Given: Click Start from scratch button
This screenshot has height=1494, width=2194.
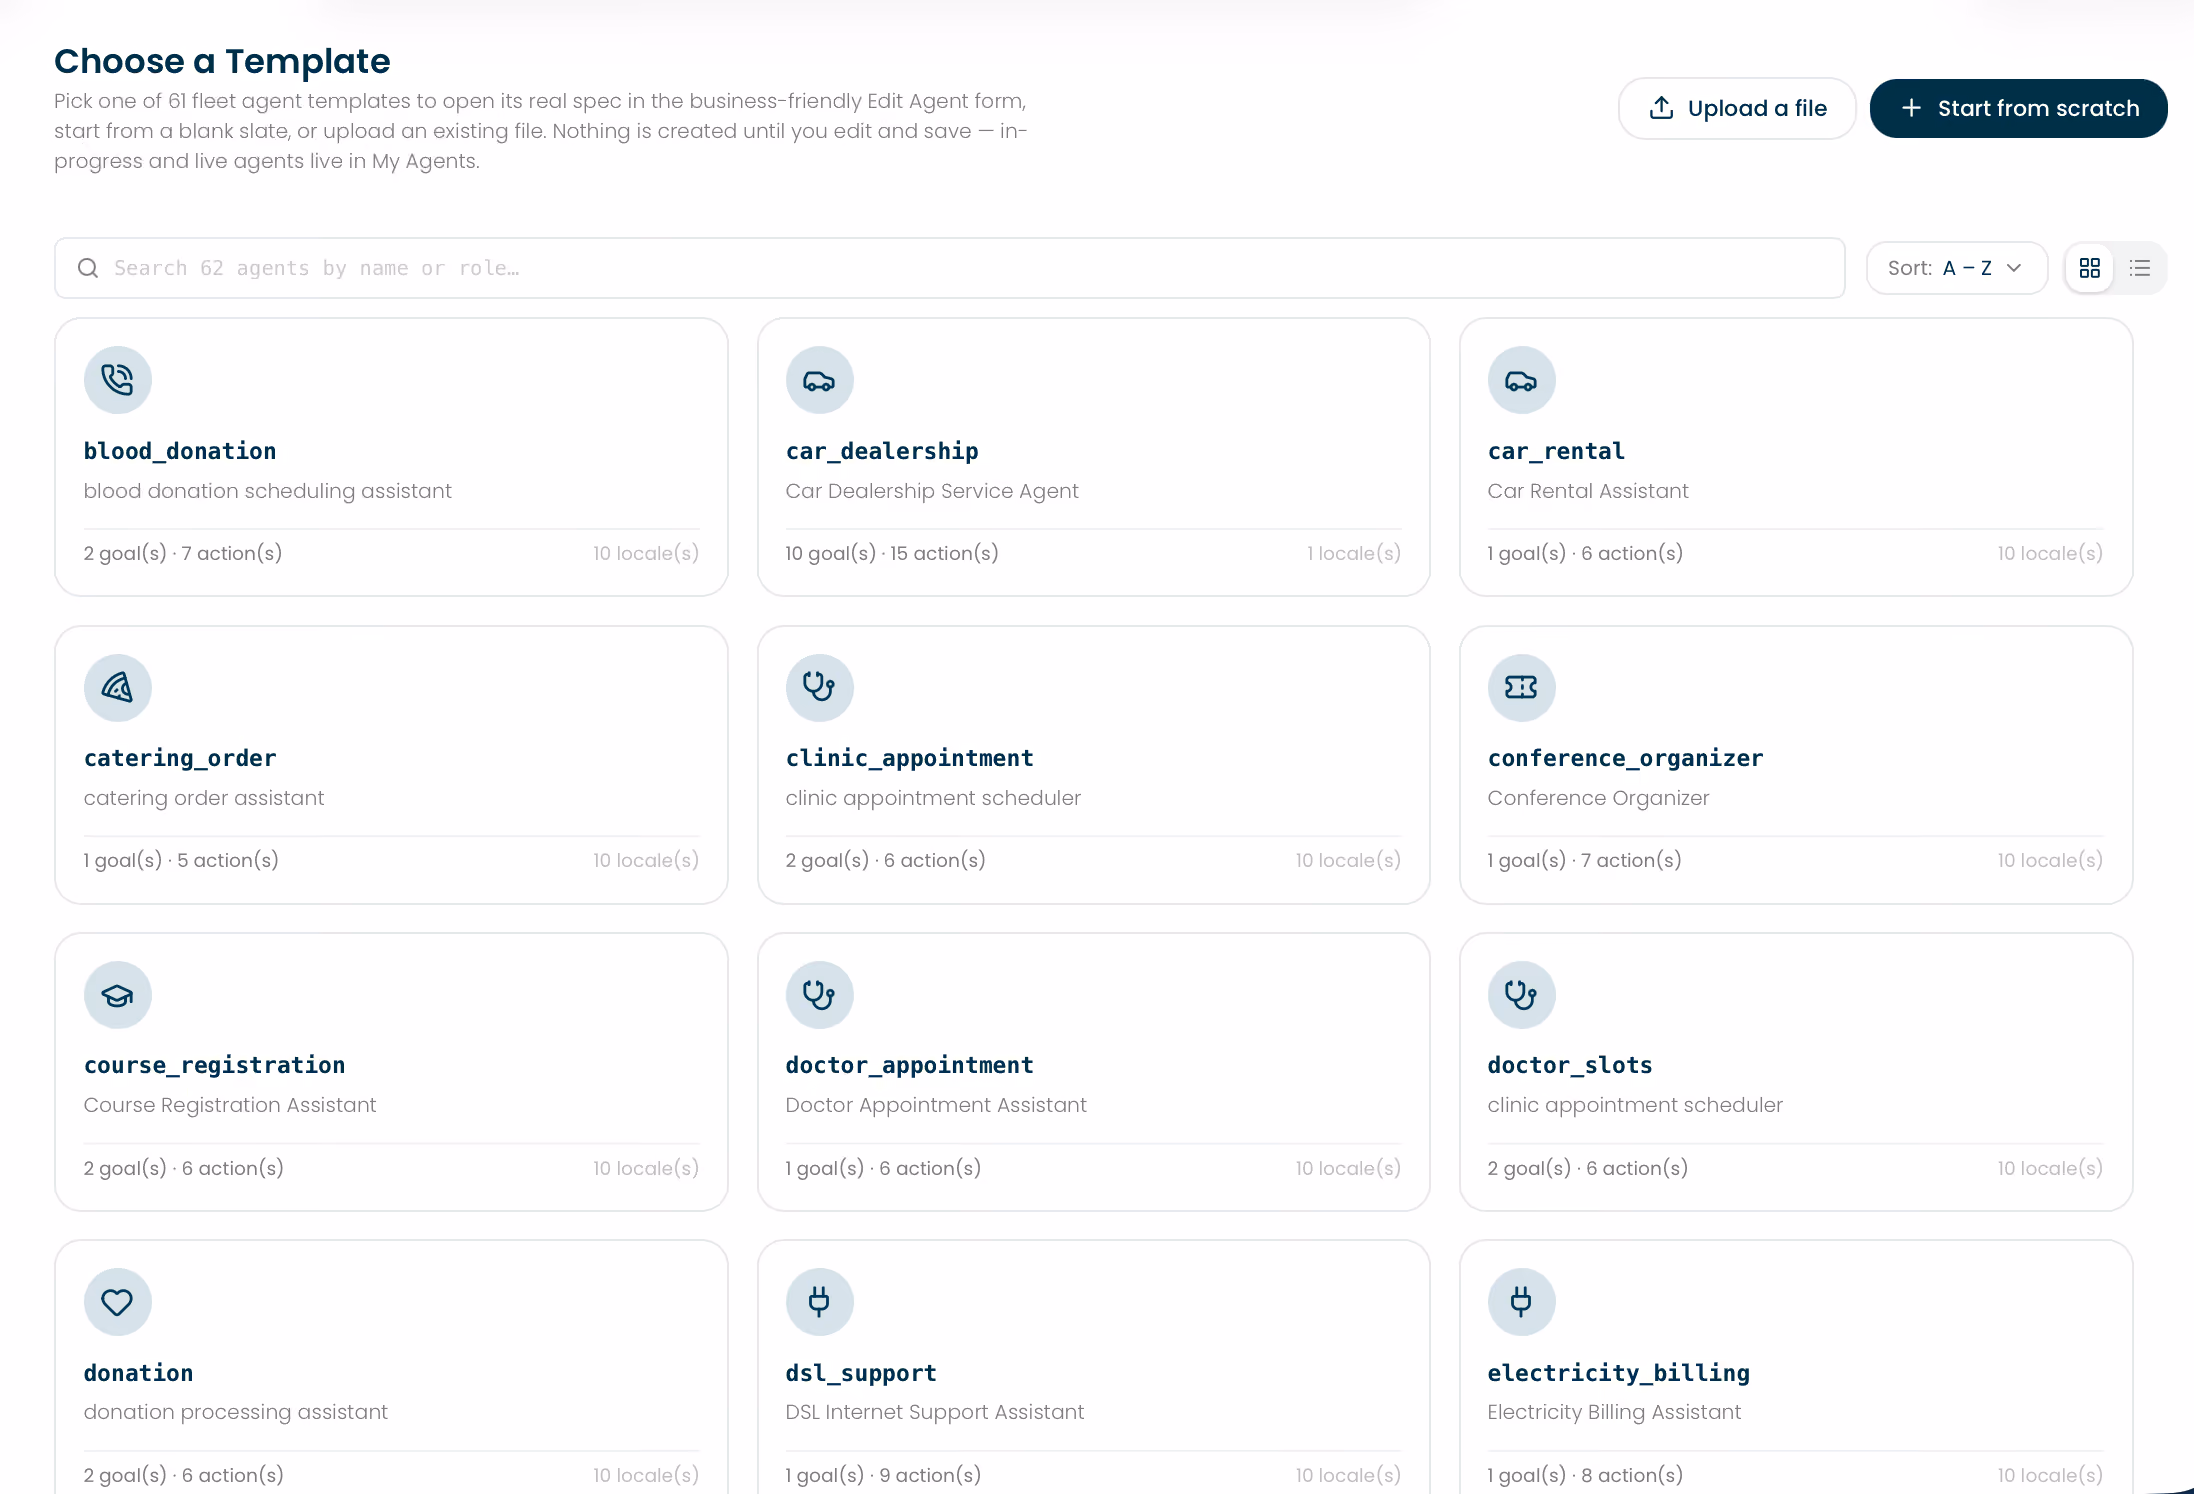Looking at the screenshot, I should pyautogui.click(x=2018, y=108).
